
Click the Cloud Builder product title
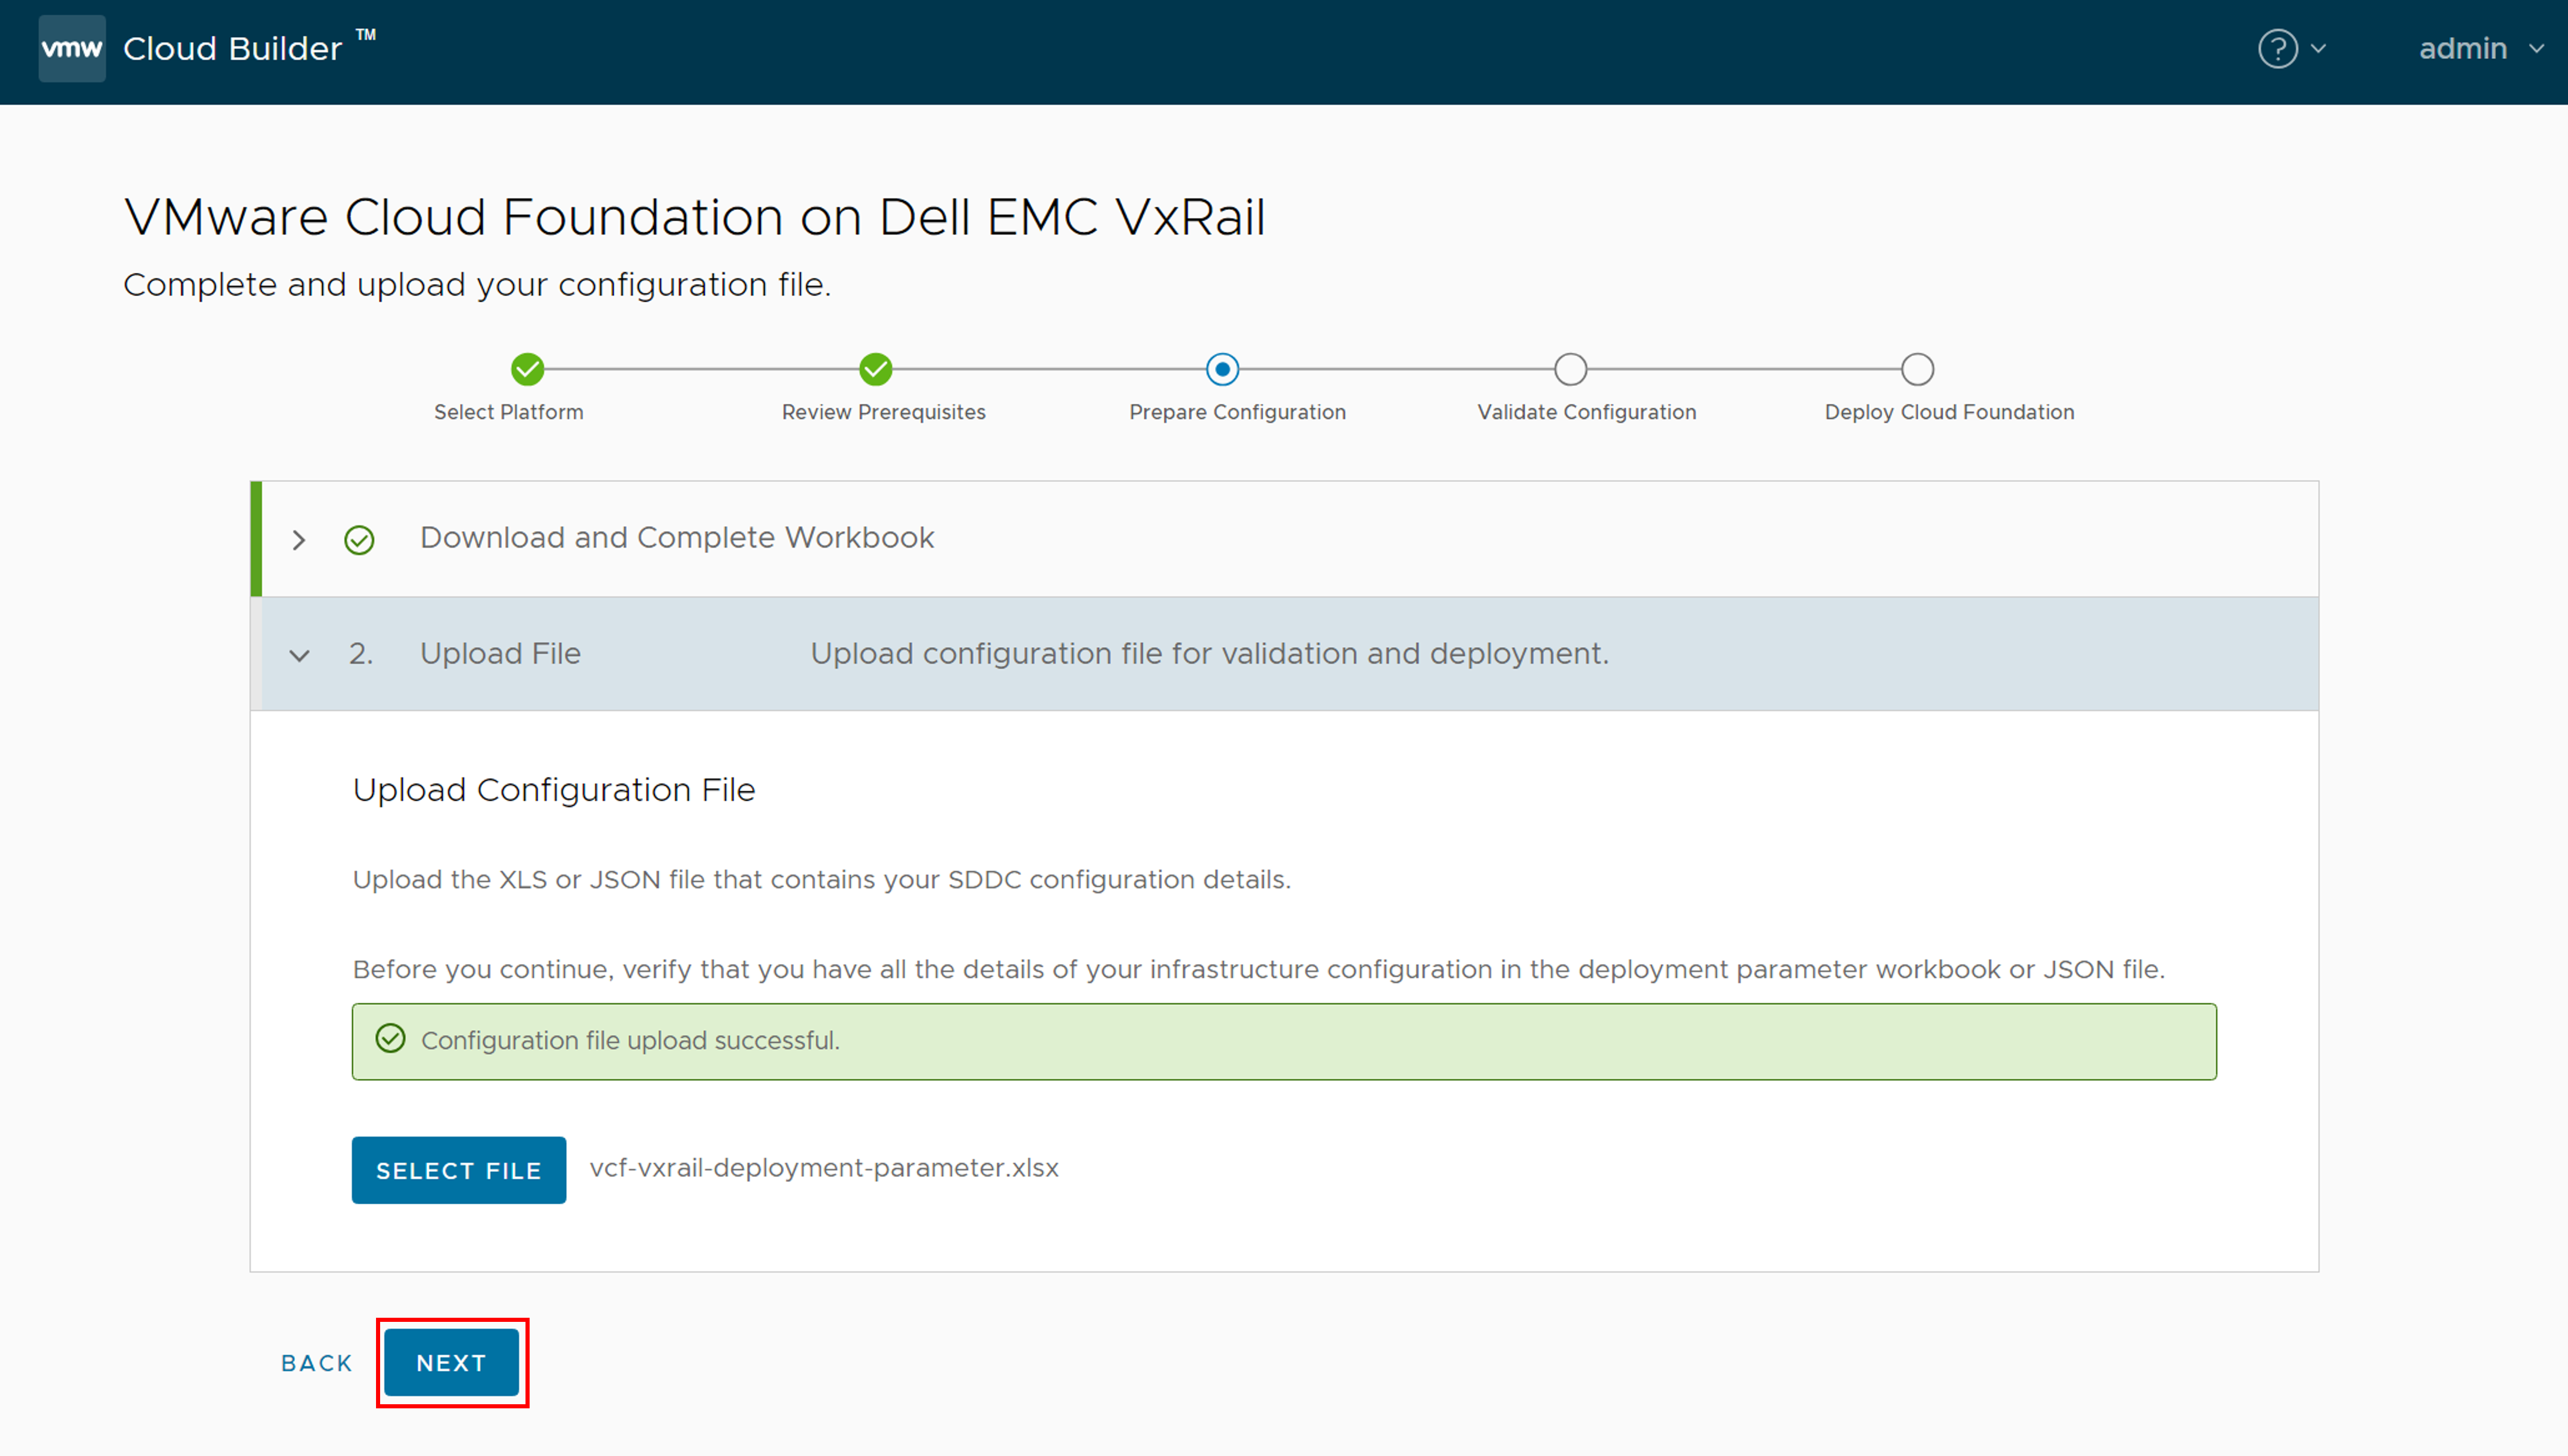click(x=233, y=49)
